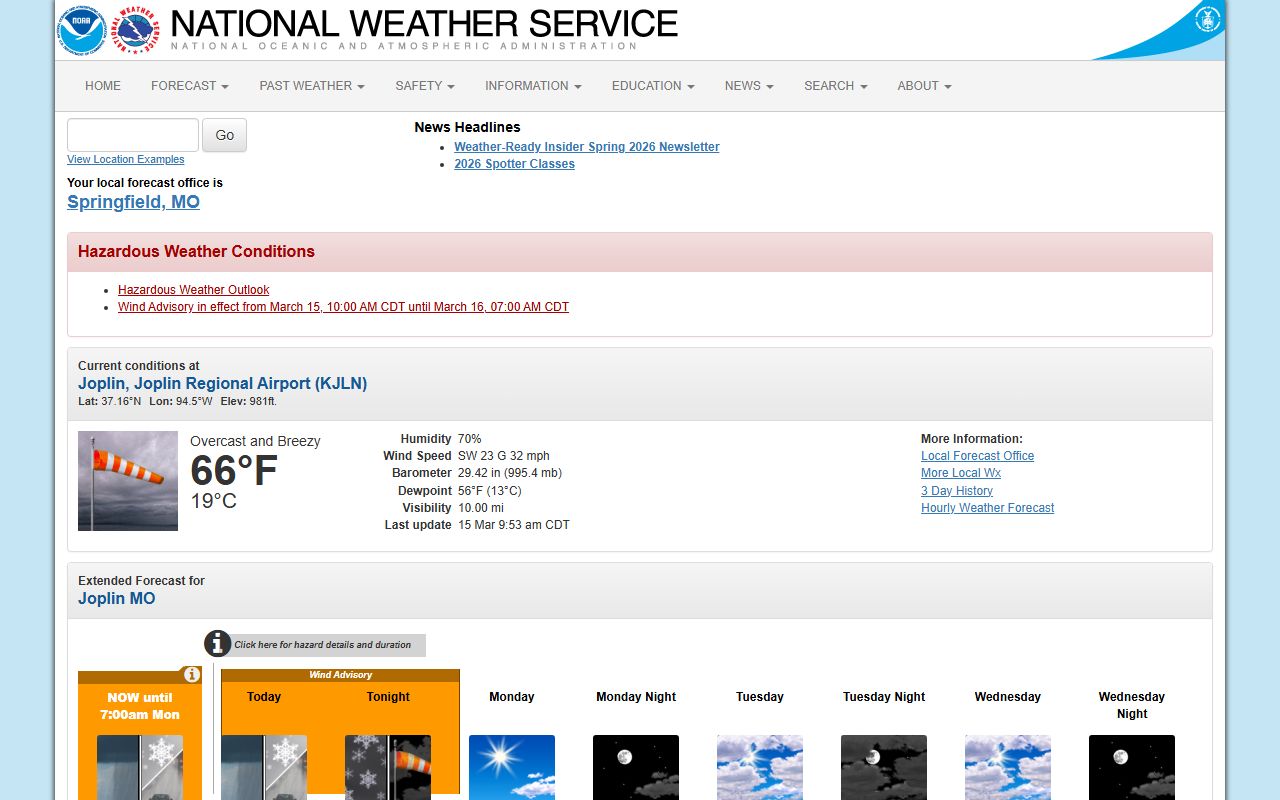Viewport: 1280px width, 800px height.
Task: Click the NOAA logo in the header
Action: (x=82, y=30)
